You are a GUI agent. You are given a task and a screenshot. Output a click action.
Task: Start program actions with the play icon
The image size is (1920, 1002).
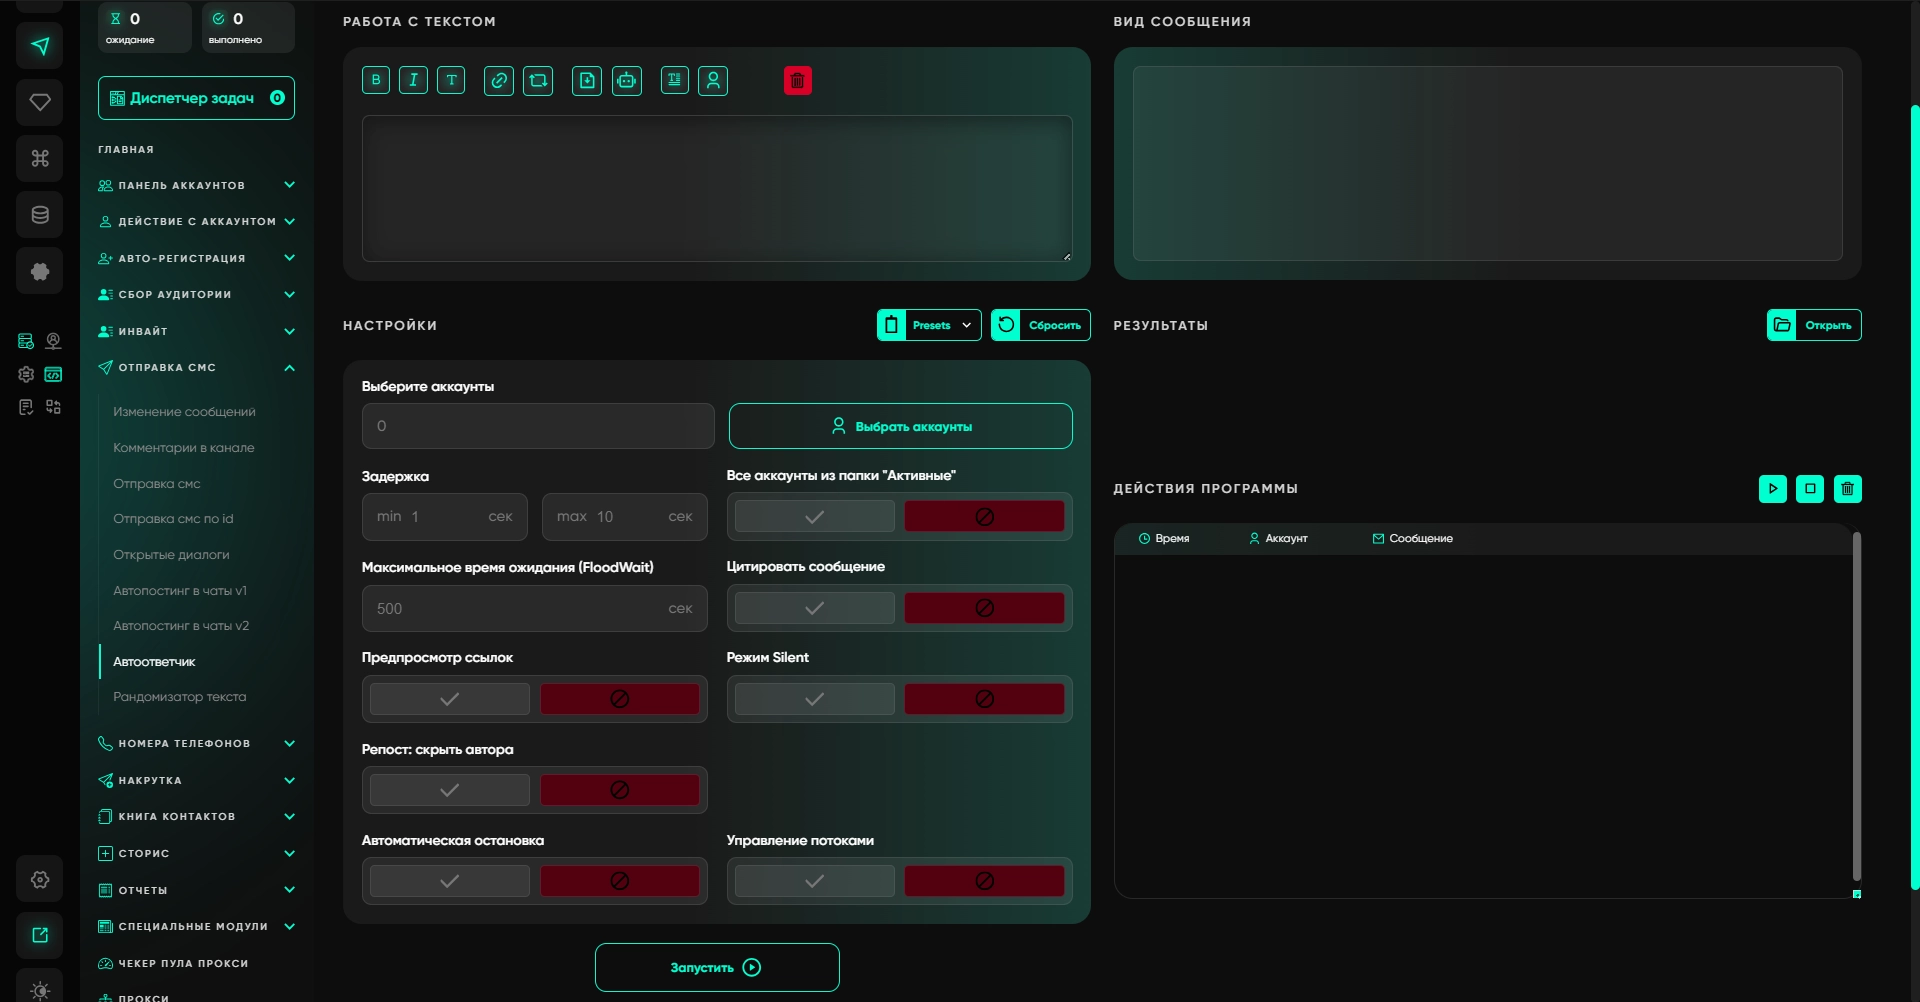[1773, 489]
